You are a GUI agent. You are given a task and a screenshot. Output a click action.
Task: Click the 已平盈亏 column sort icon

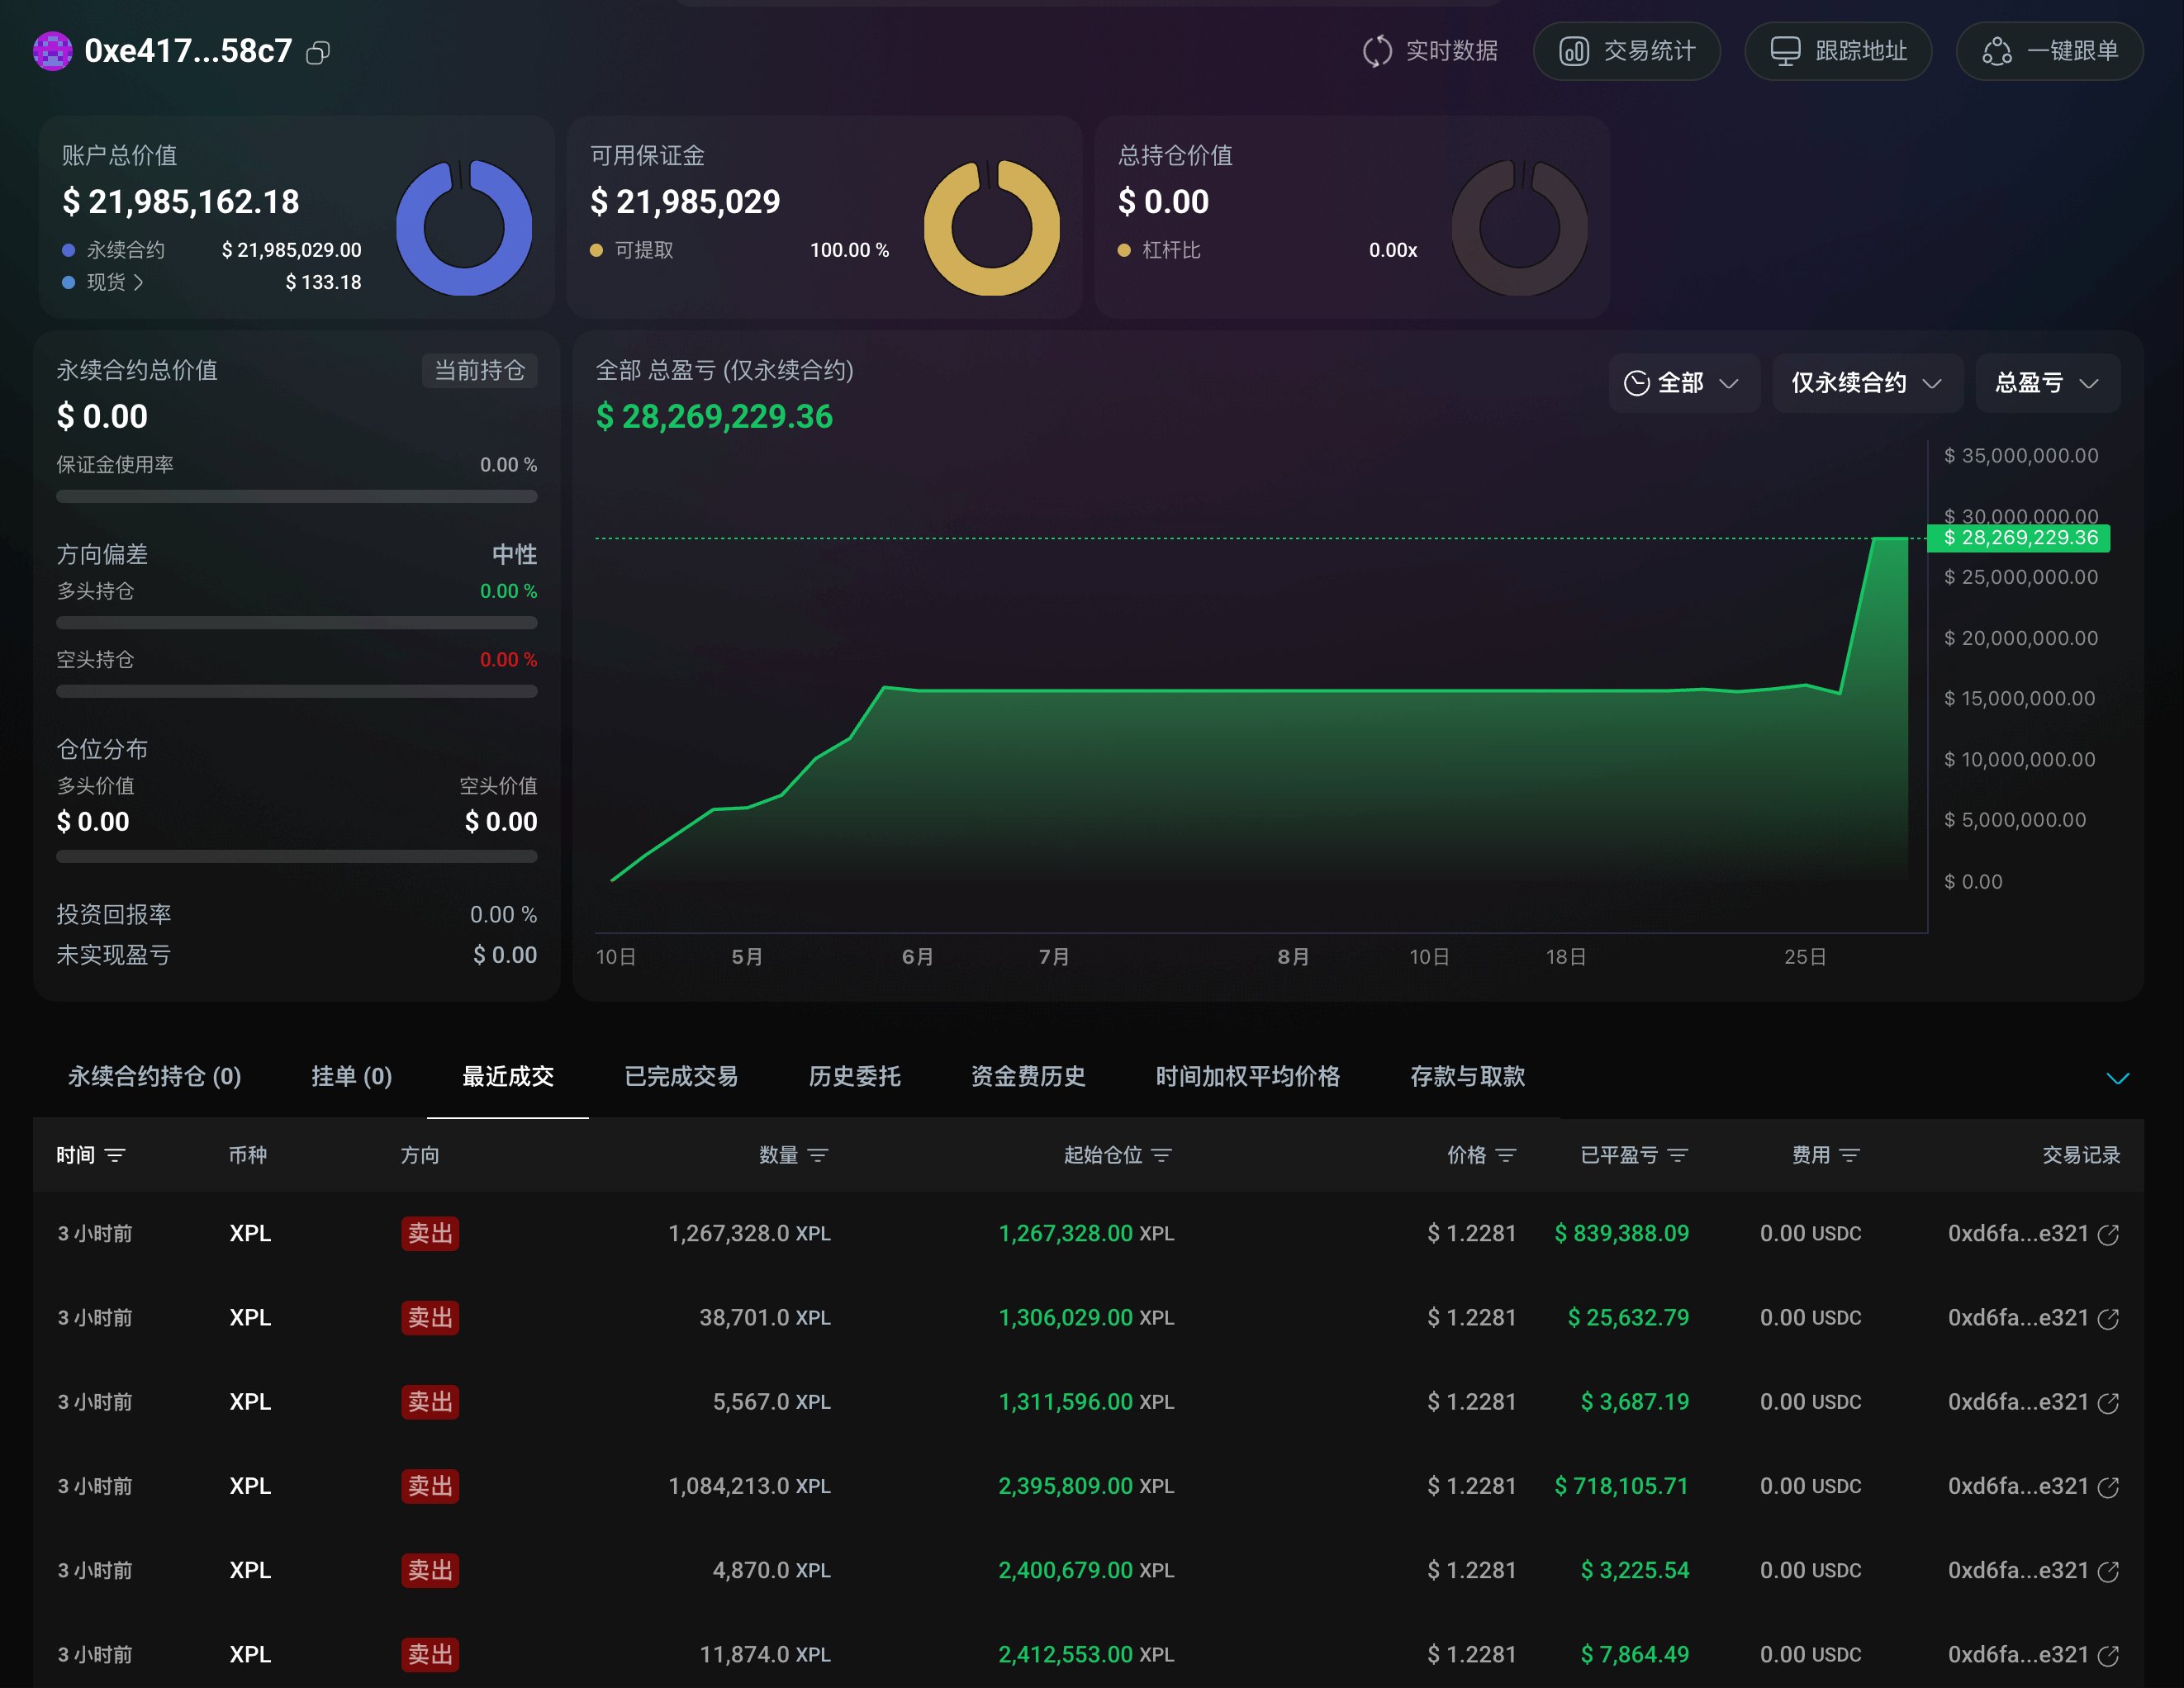pos(1678,1155)
